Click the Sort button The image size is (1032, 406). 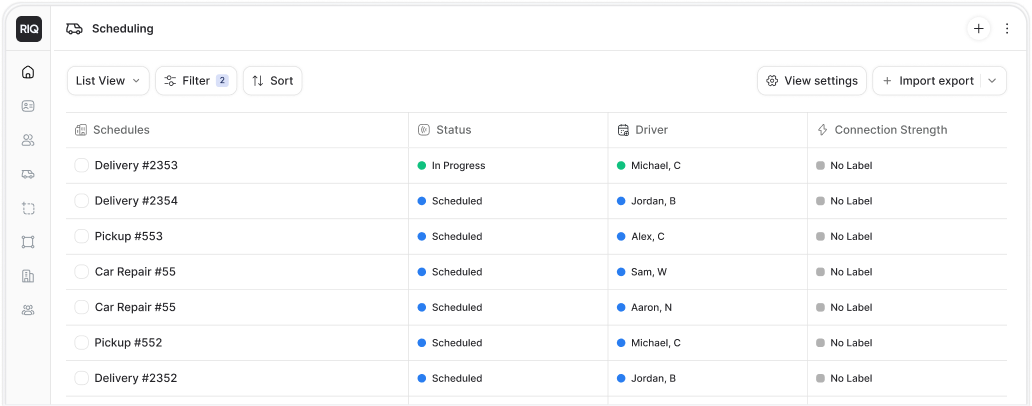click(272, 81)
